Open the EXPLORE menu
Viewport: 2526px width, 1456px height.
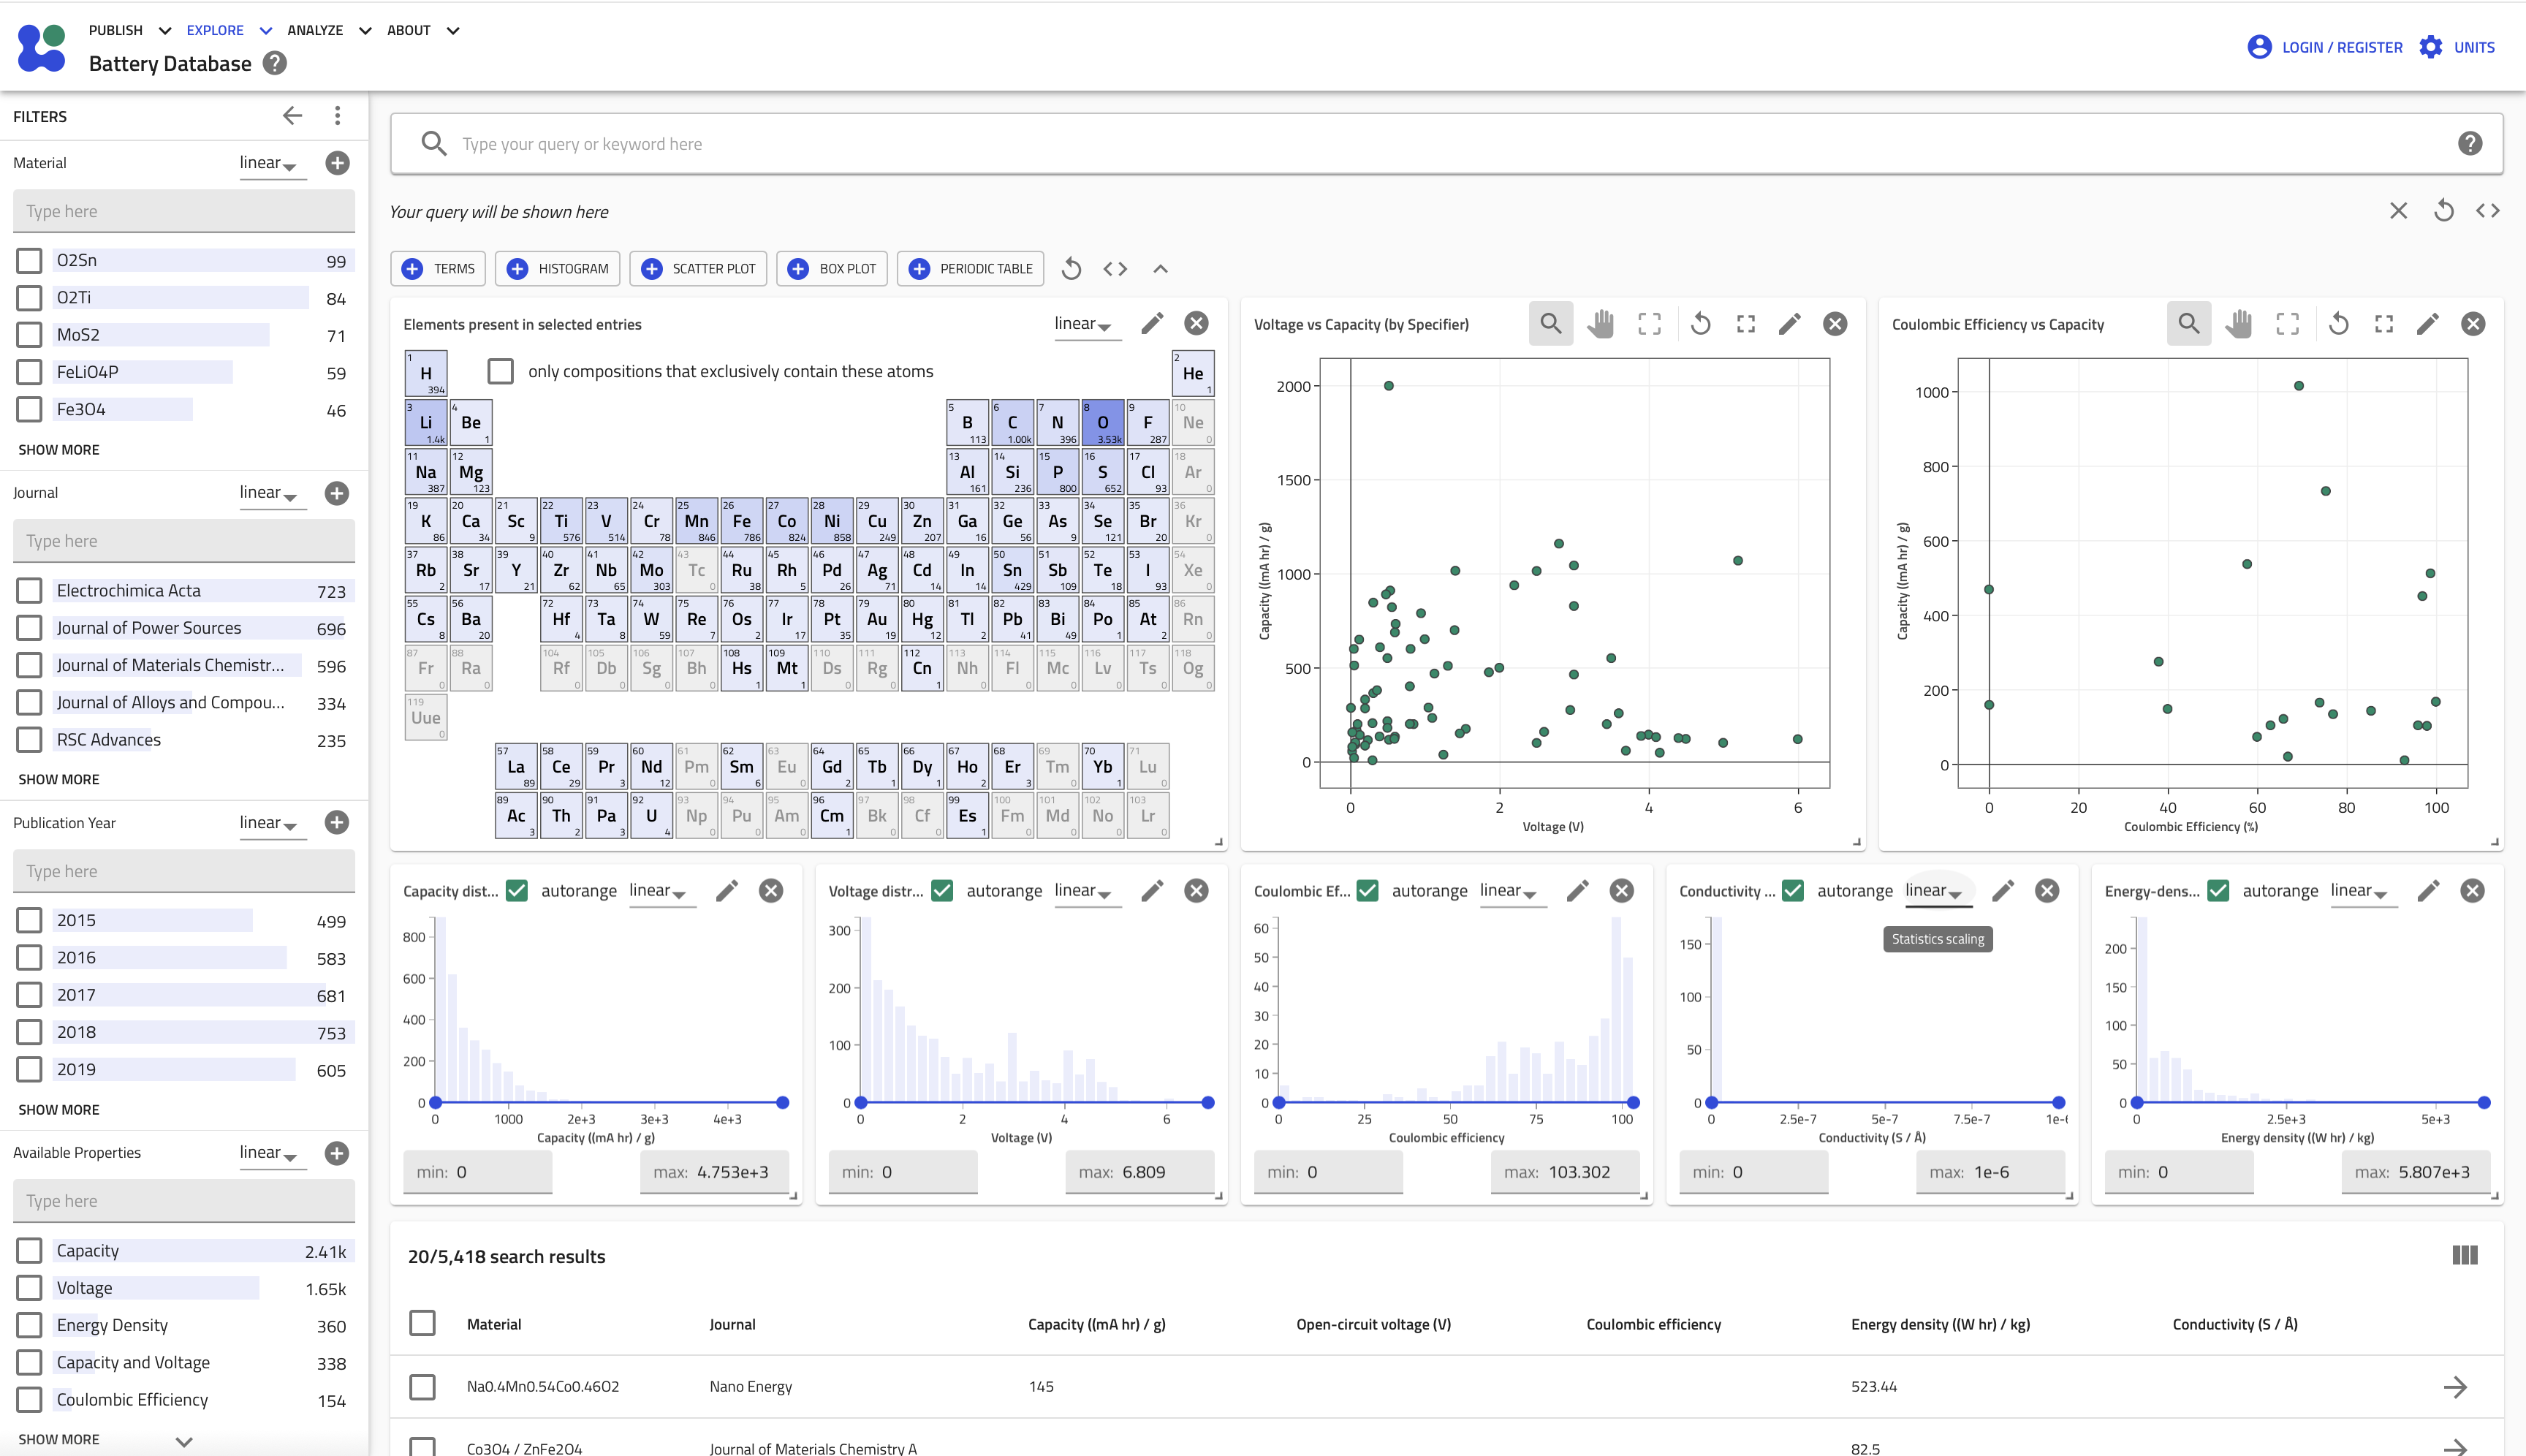point(229,30)
